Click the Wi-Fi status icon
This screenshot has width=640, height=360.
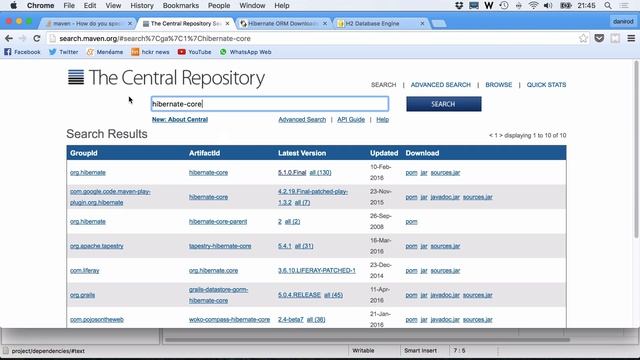click(533, 5)
